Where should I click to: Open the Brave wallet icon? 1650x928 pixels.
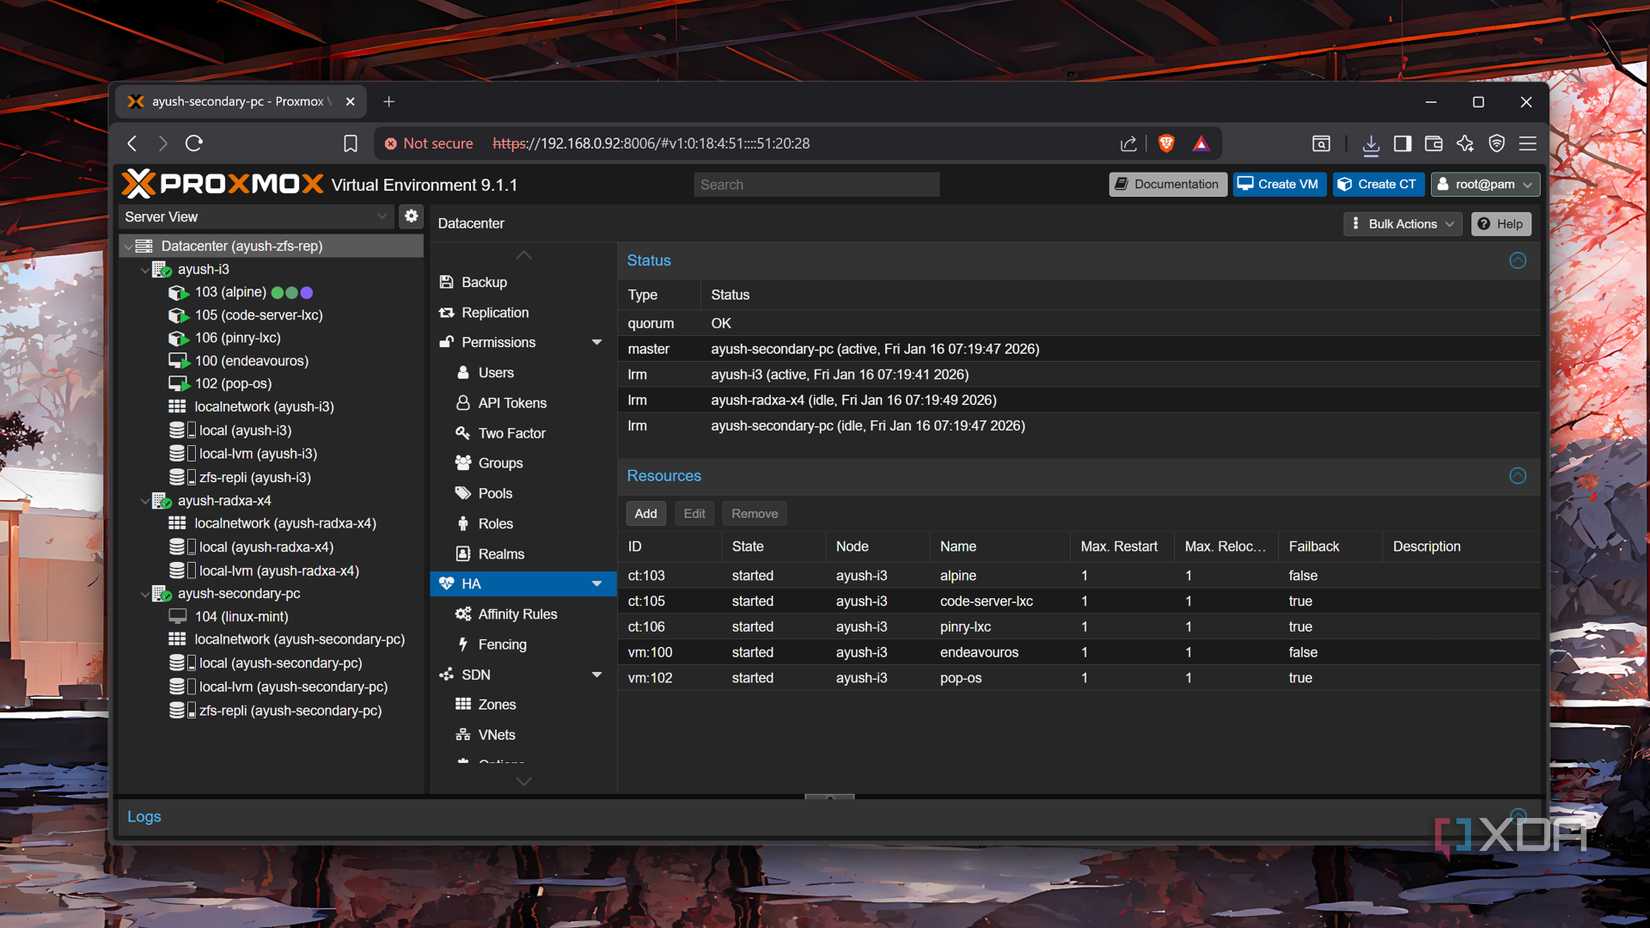[x=1433, y=143]
